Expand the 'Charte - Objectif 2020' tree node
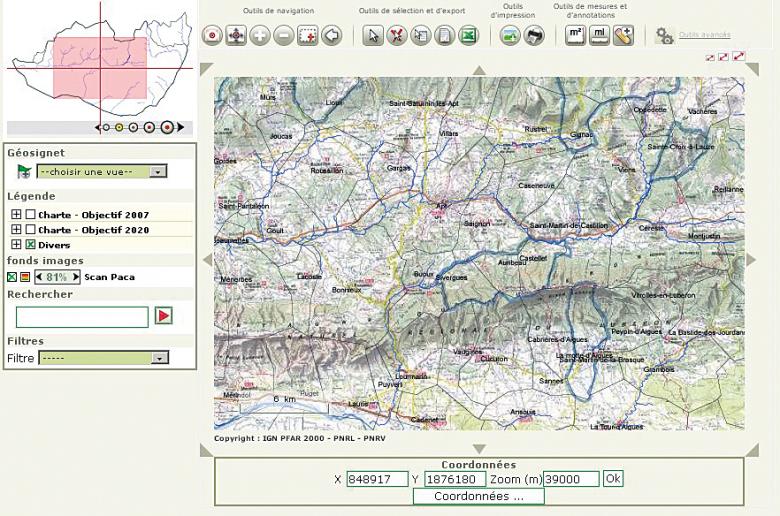The width and height of the screenshot is (780, 516). click(x=16, y=229)
